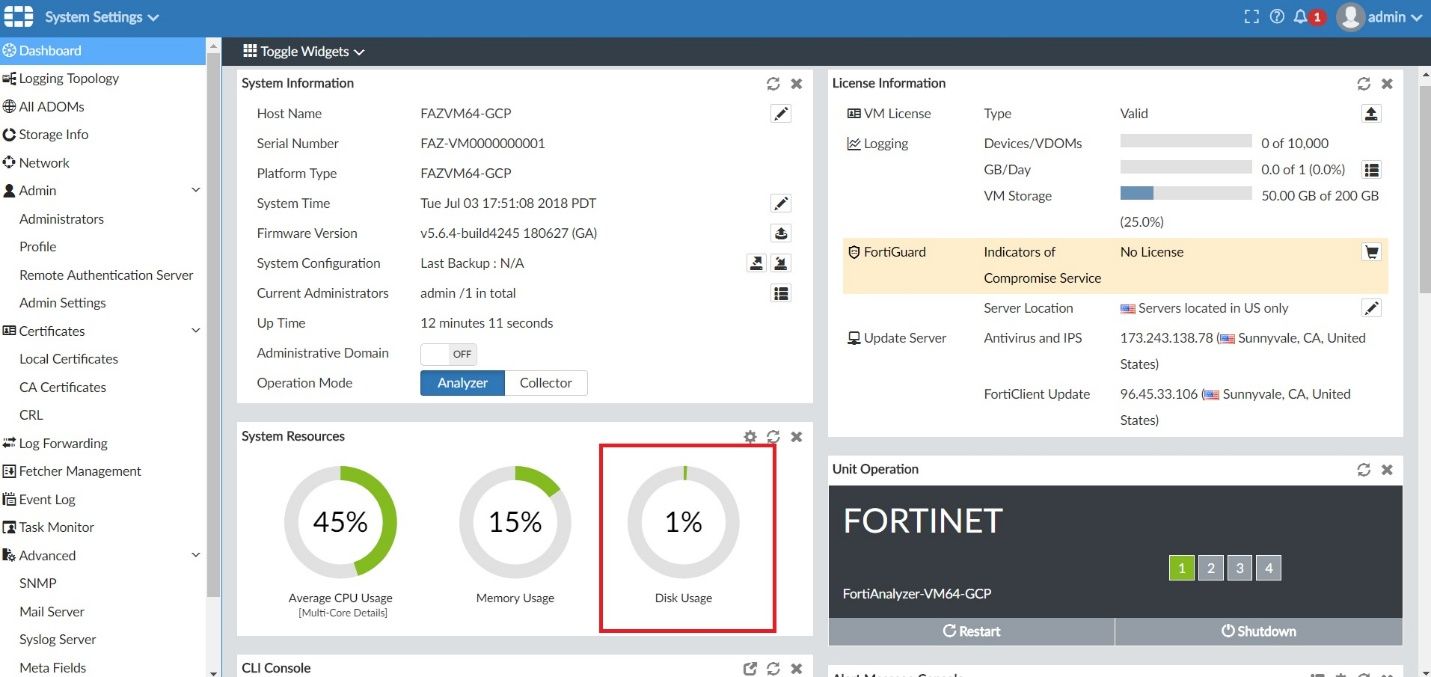
Task: Select Analyzer operation mode
Action: coord(462,383)
